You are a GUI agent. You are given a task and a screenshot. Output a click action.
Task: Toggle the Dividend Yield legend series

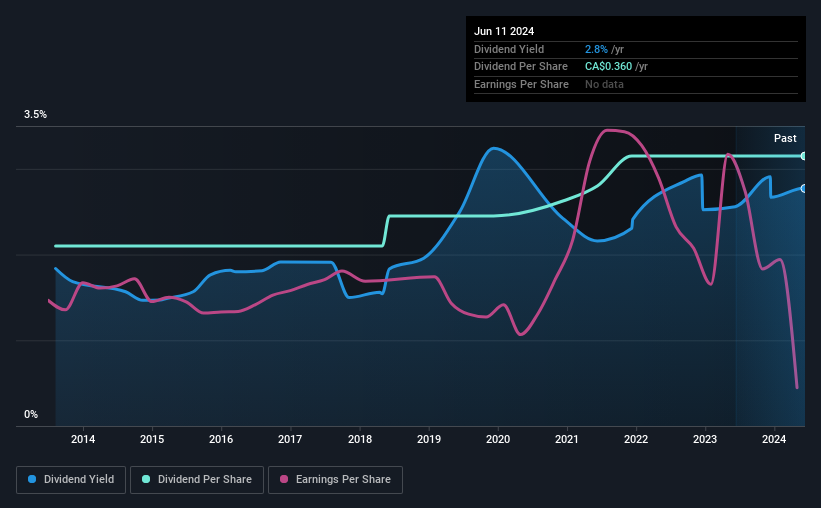[x=71, y=480]
